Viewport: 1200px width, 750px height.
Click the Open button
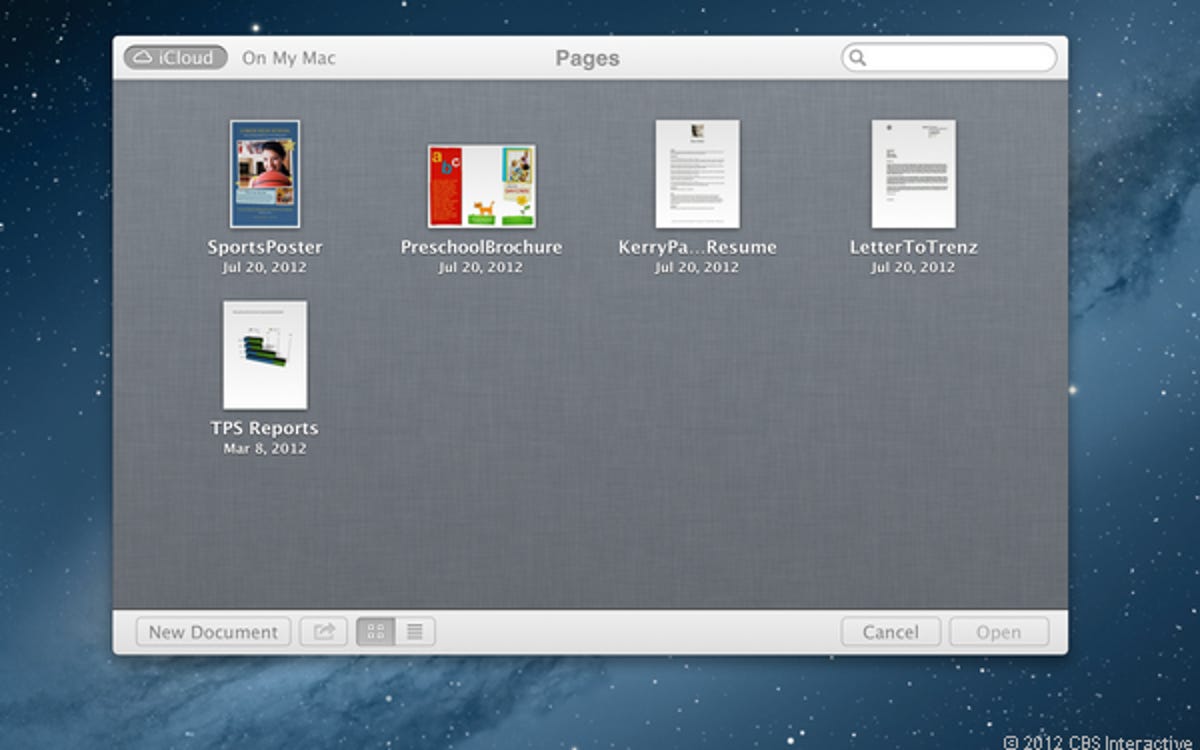click(998, 631)
